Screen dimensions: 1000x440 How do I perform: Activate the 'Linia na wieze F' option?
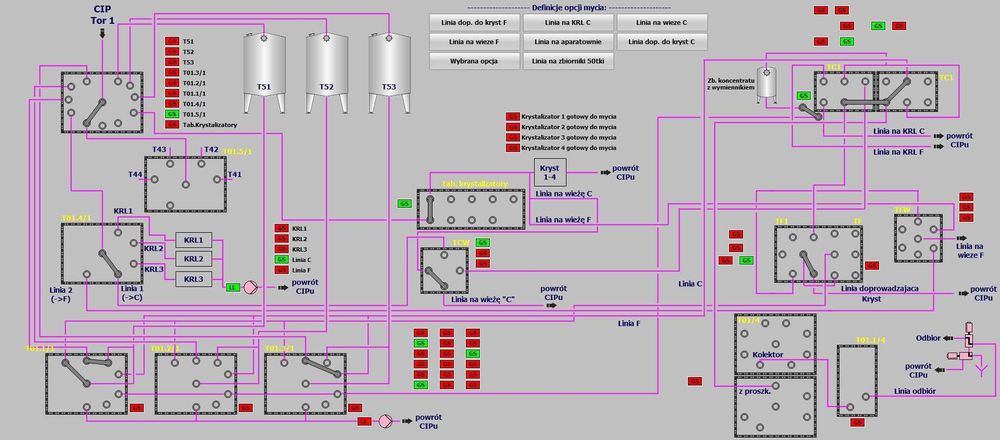click(x=474, y=42)
